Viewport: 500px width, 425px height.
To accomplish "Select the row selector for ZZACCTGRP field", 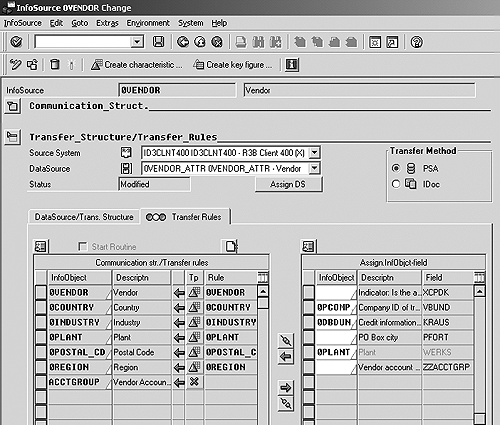I will 308,367.
